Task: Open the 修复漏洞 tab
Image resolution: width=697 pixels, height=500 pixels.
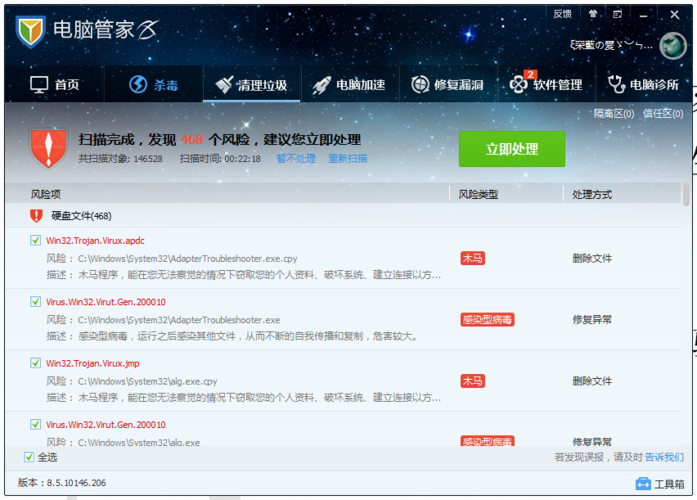Action: 448,84
